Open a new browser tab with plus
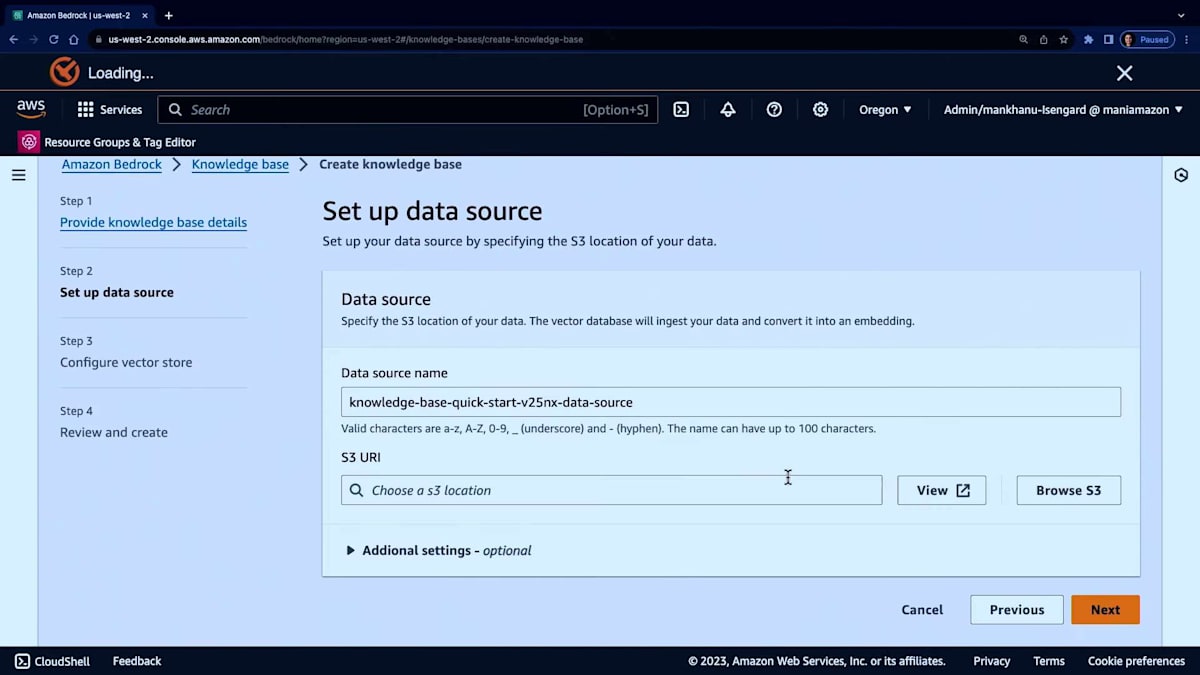The image size is (1200, 675). coord(168,15)
